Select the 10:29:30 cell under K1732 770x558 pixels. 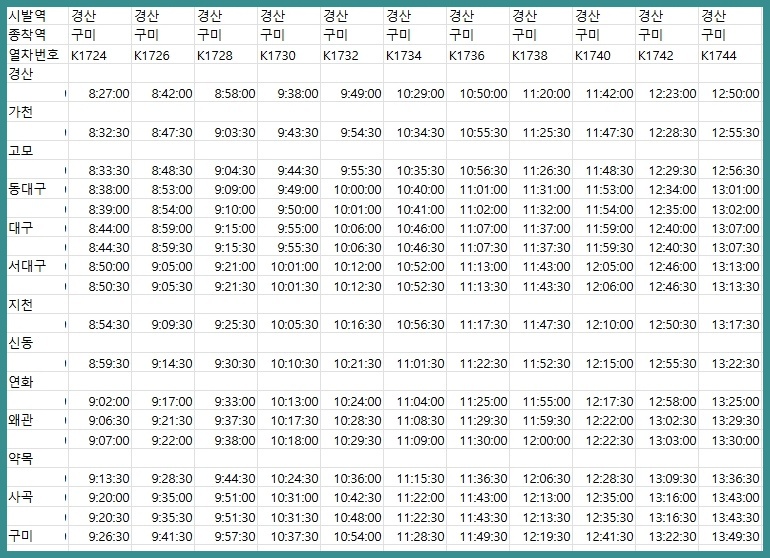352,440
